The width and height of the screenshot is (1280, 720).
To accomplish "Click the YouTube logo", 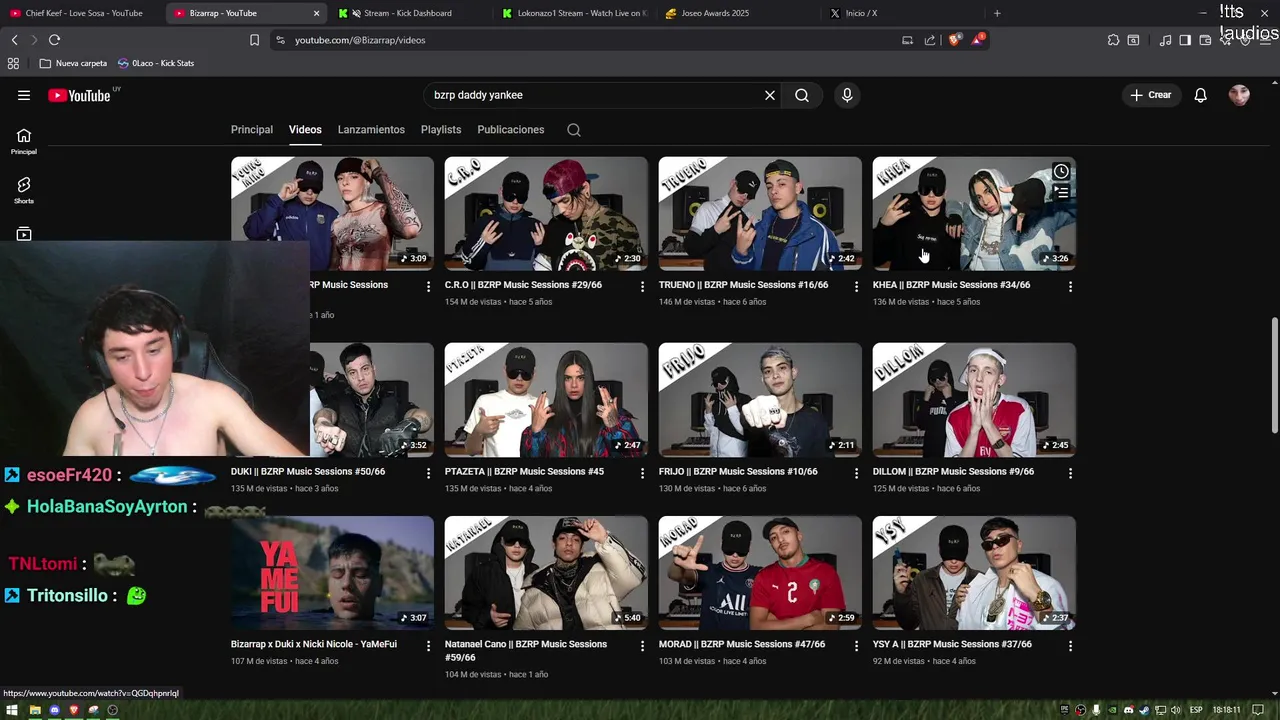I will (x=80, y=95).
